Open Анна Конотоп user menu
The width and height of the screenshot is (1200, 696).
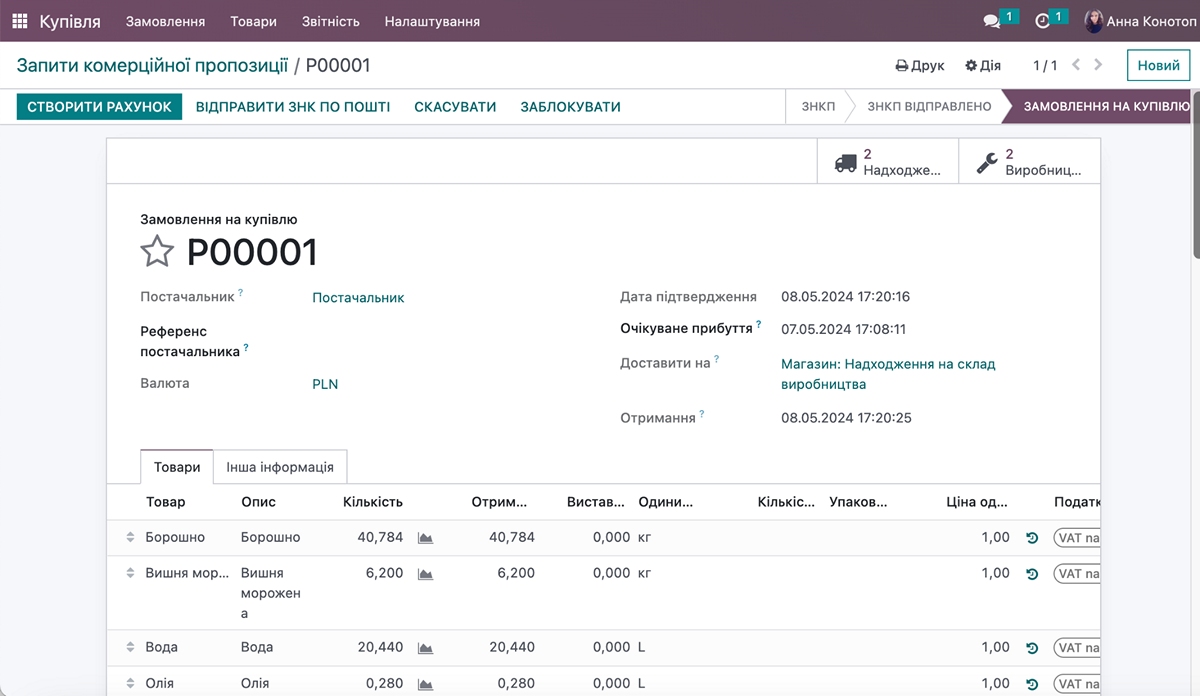click(1139, 21)
